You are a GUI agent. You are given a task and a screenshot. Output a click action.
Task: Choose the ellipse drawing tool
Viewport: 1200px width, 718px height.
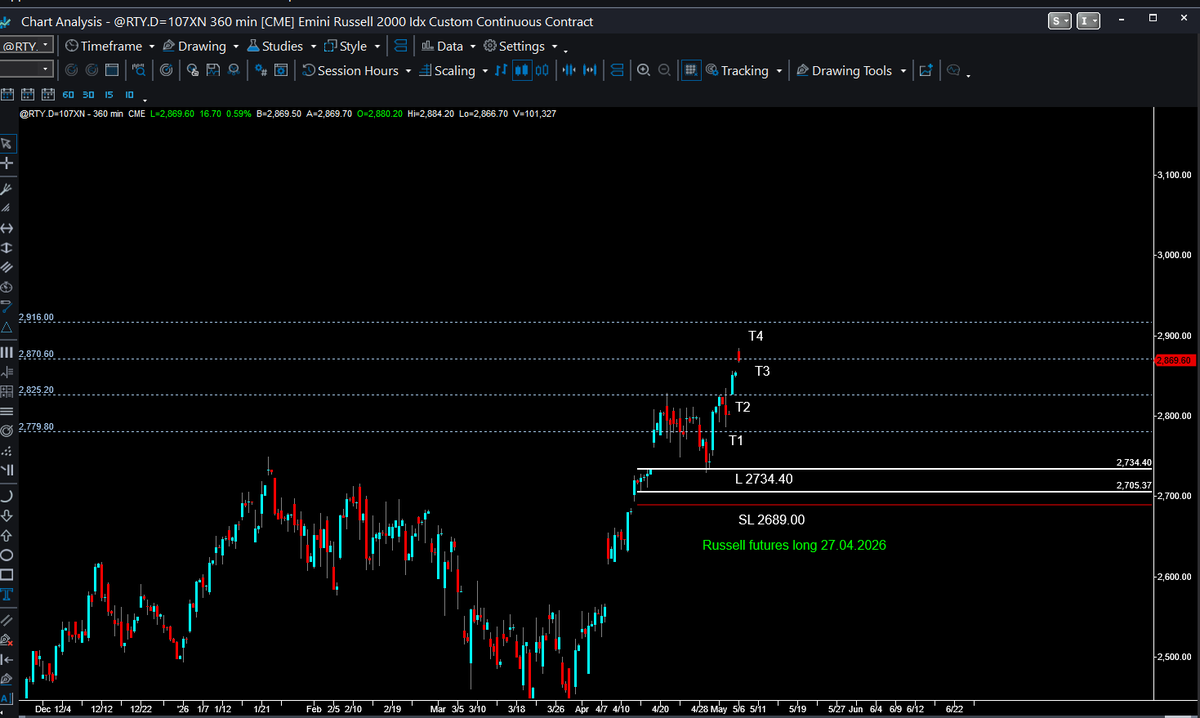7,555
